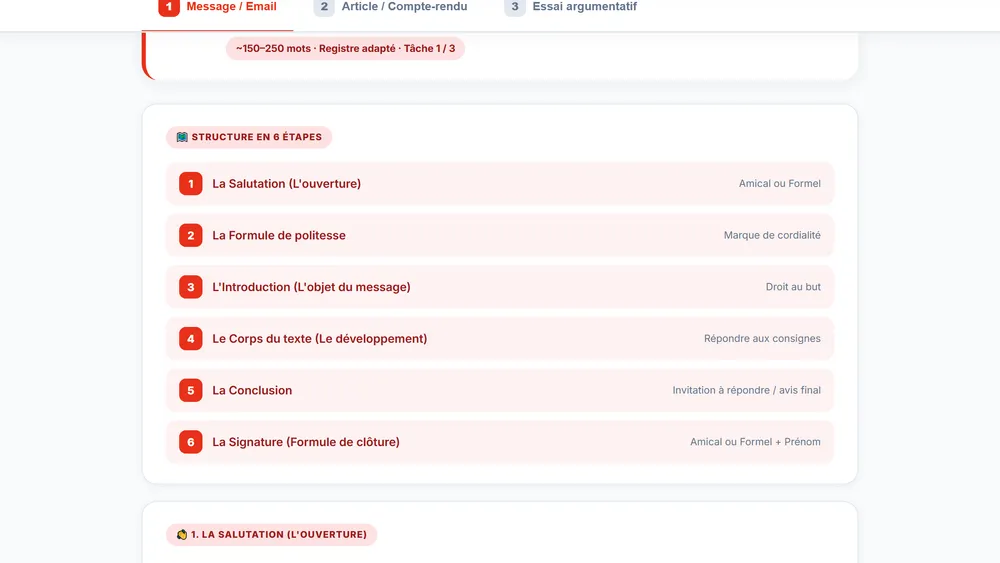Click the 'Répondre aux consignes' note
Viewport: 1000px width, 563px height.
(x=762, y=339)
